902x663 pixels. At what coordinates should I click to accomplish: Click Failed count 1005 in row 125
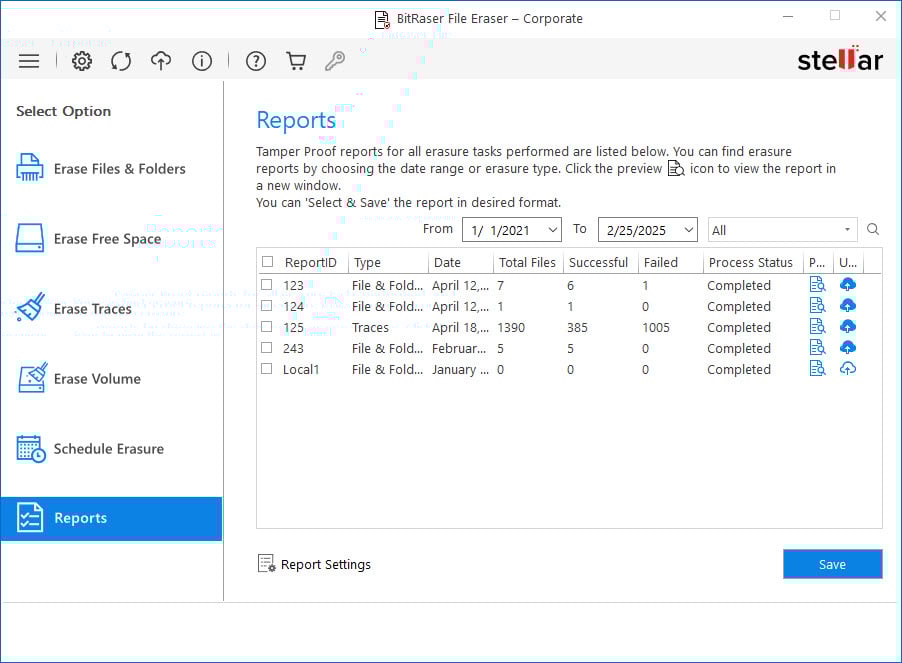[x=656, y=327]
